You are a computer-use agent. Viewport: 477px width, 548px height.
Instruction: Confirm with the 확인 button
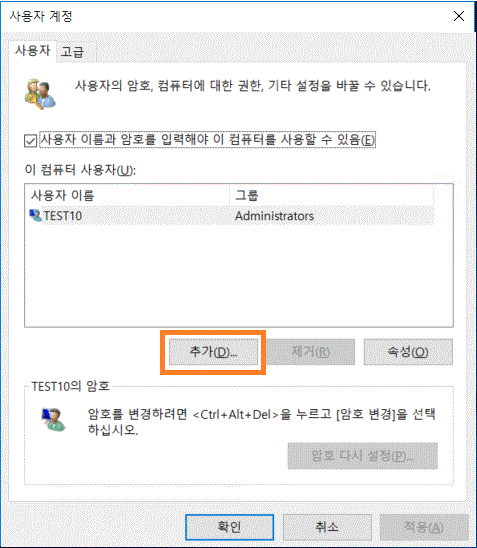[230, 527]
